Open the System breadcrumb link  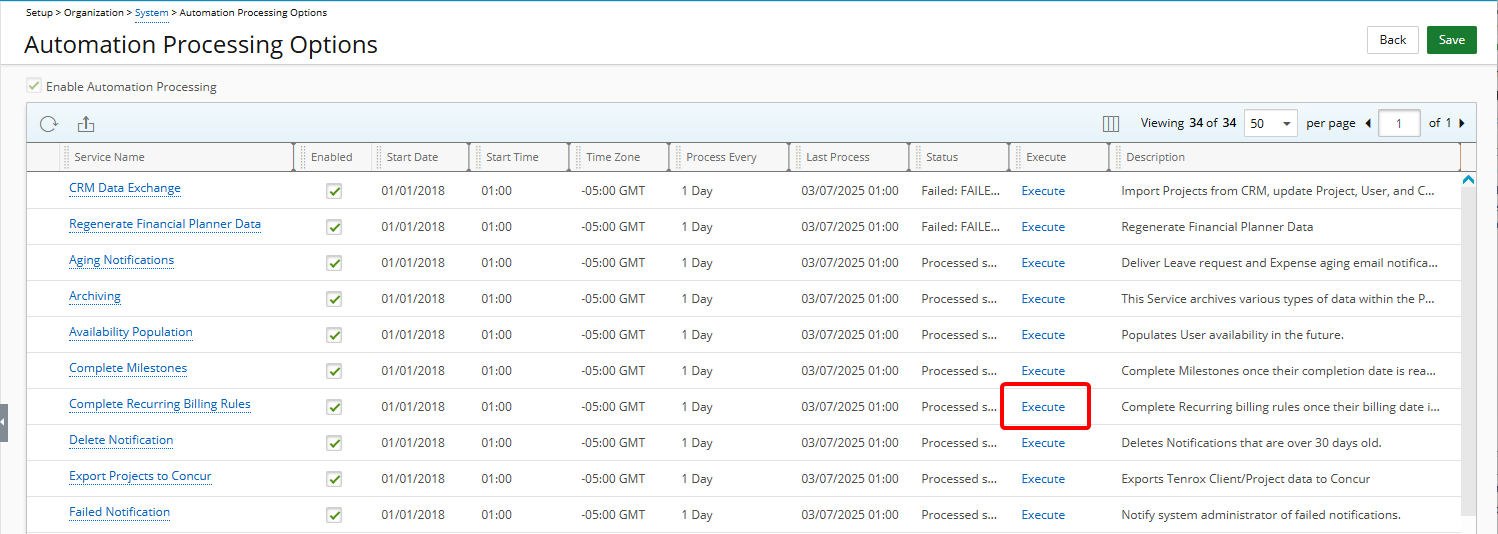click(152, 13)
